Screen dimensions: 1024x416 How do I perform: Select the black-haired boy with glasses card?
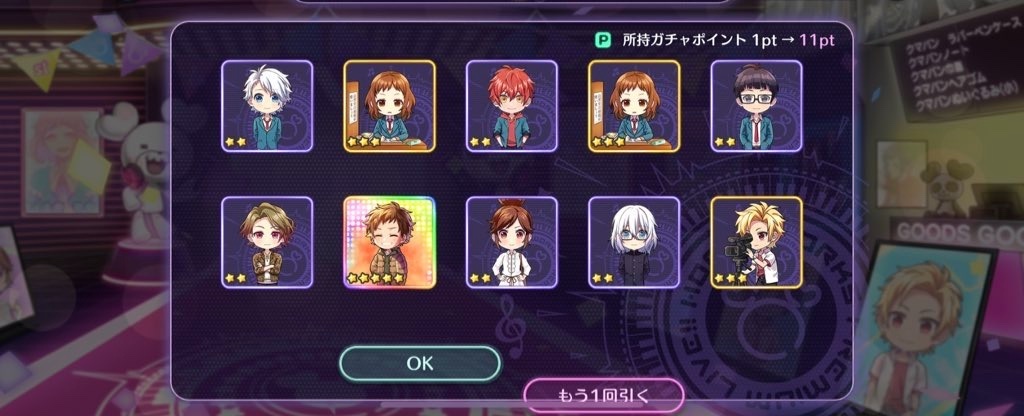pos(756,106)
